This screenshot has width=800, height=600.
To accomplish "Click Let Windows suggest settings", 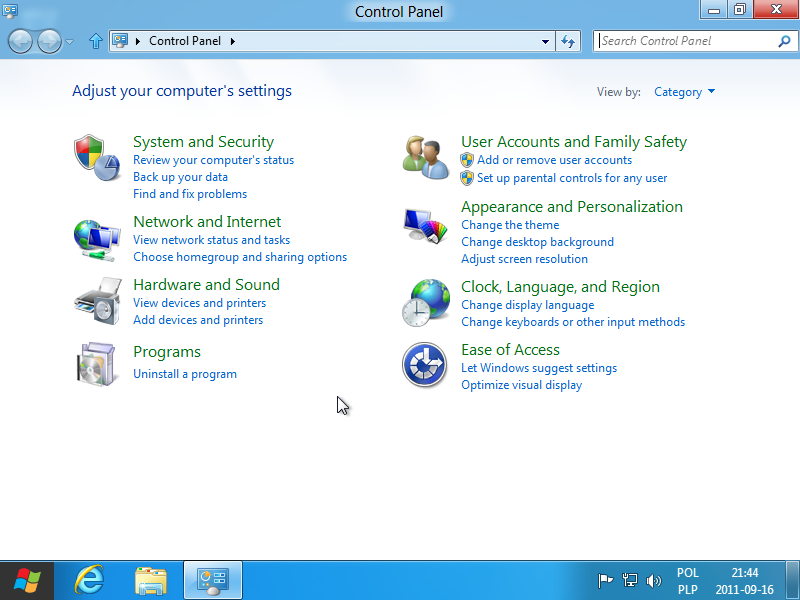I will (539, 368).
